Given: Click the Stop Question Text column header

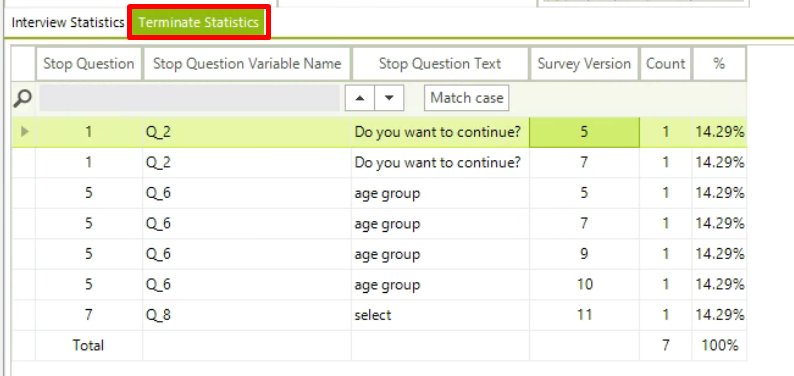Looking at the screenshot, I should pos(440,64).
